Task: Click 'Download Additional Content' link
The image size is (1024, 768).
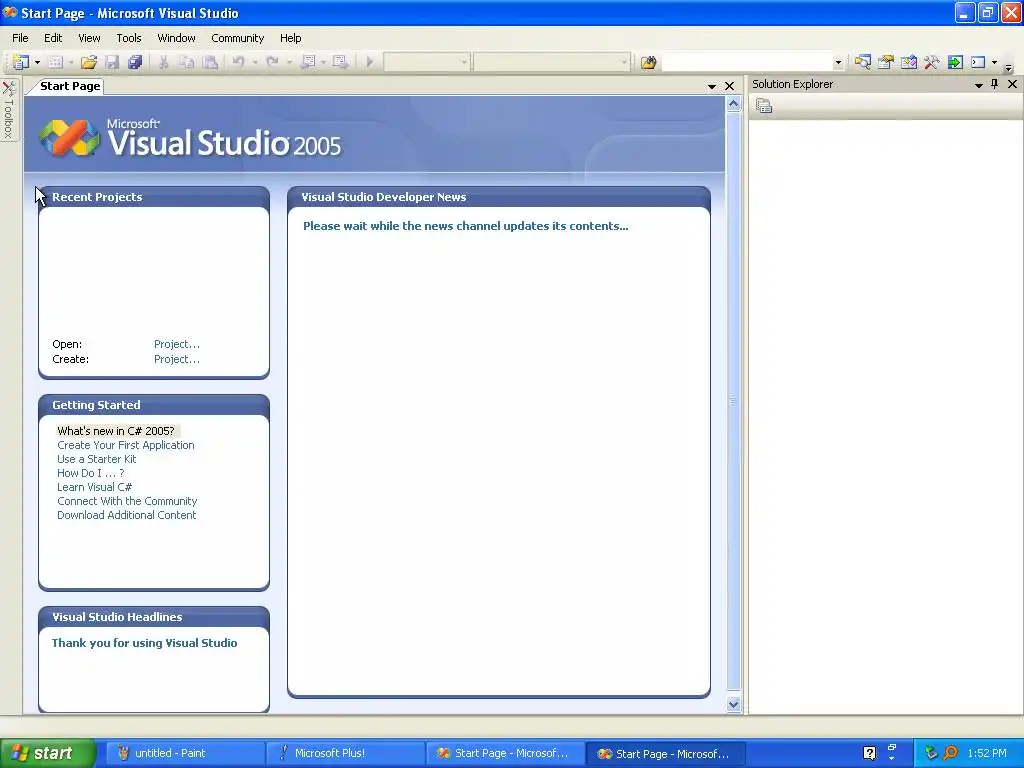Action: click(x=126, y=515)
